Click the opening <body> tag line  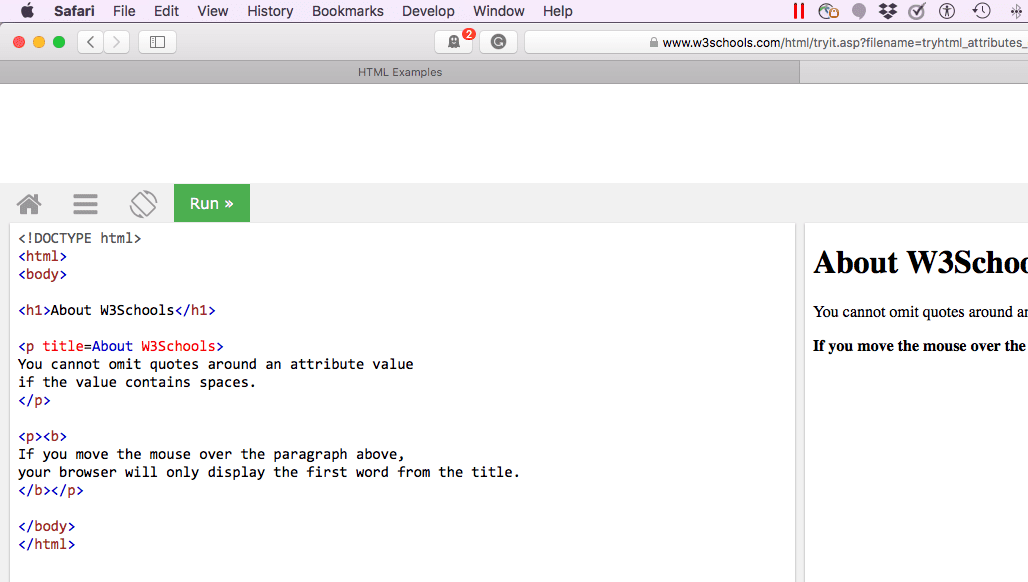[43, 274]
